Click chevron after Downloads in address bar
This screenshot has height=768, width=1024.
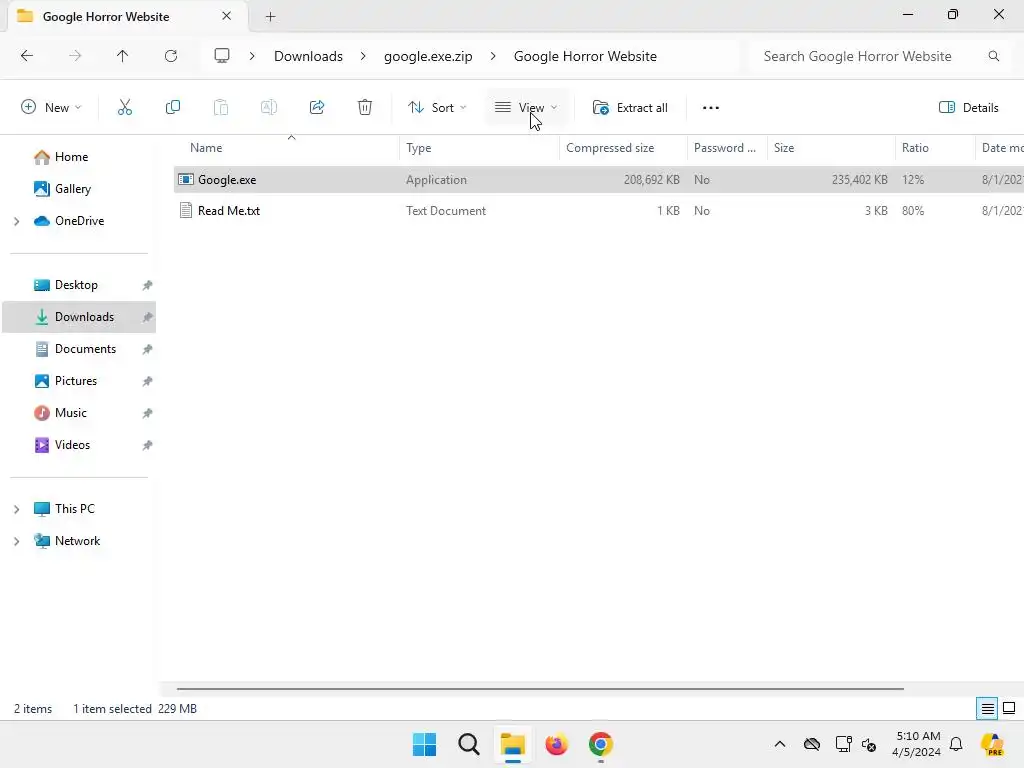[363, 56]
